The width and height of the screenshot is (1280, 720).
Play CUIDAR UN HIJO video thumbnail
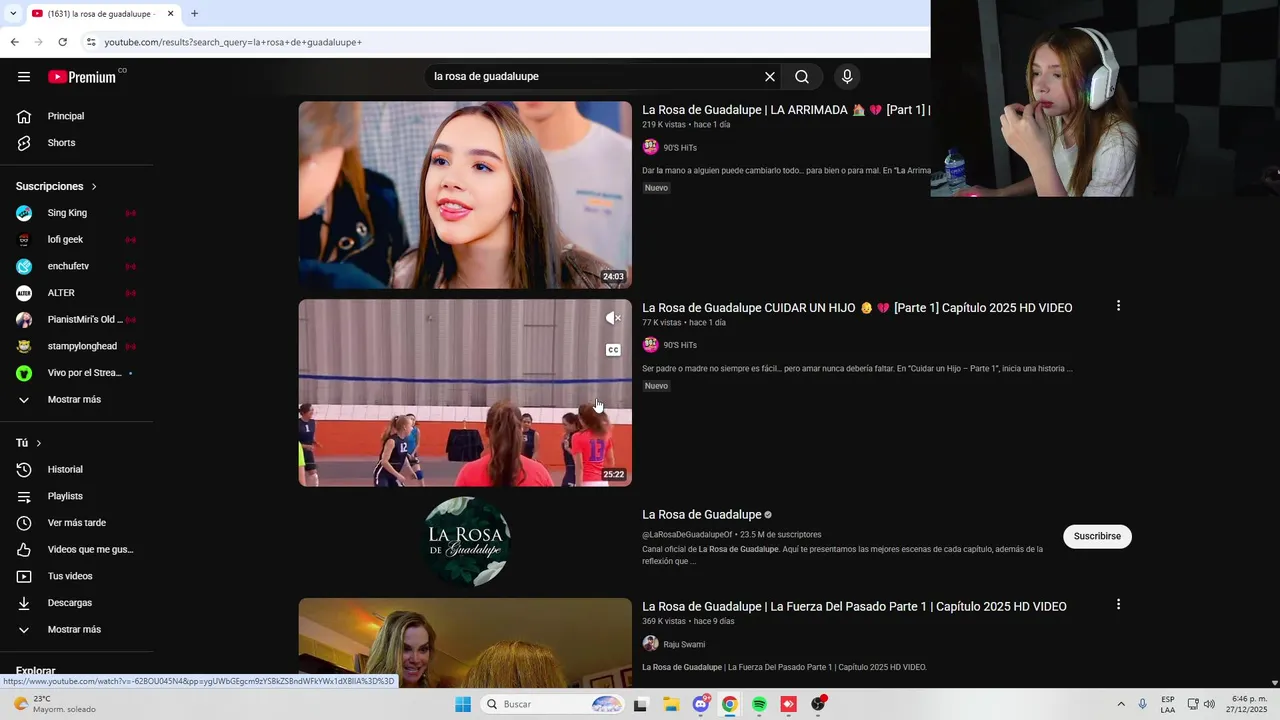point(465,393)
